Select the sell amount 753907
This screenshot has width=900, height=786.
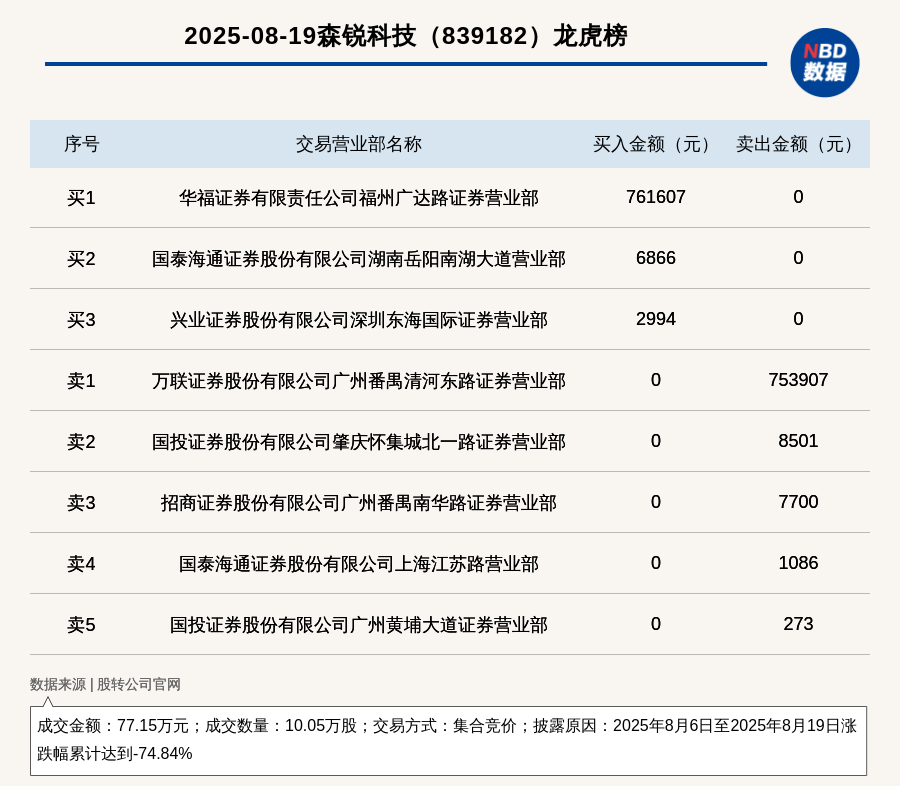coord(798,380)
